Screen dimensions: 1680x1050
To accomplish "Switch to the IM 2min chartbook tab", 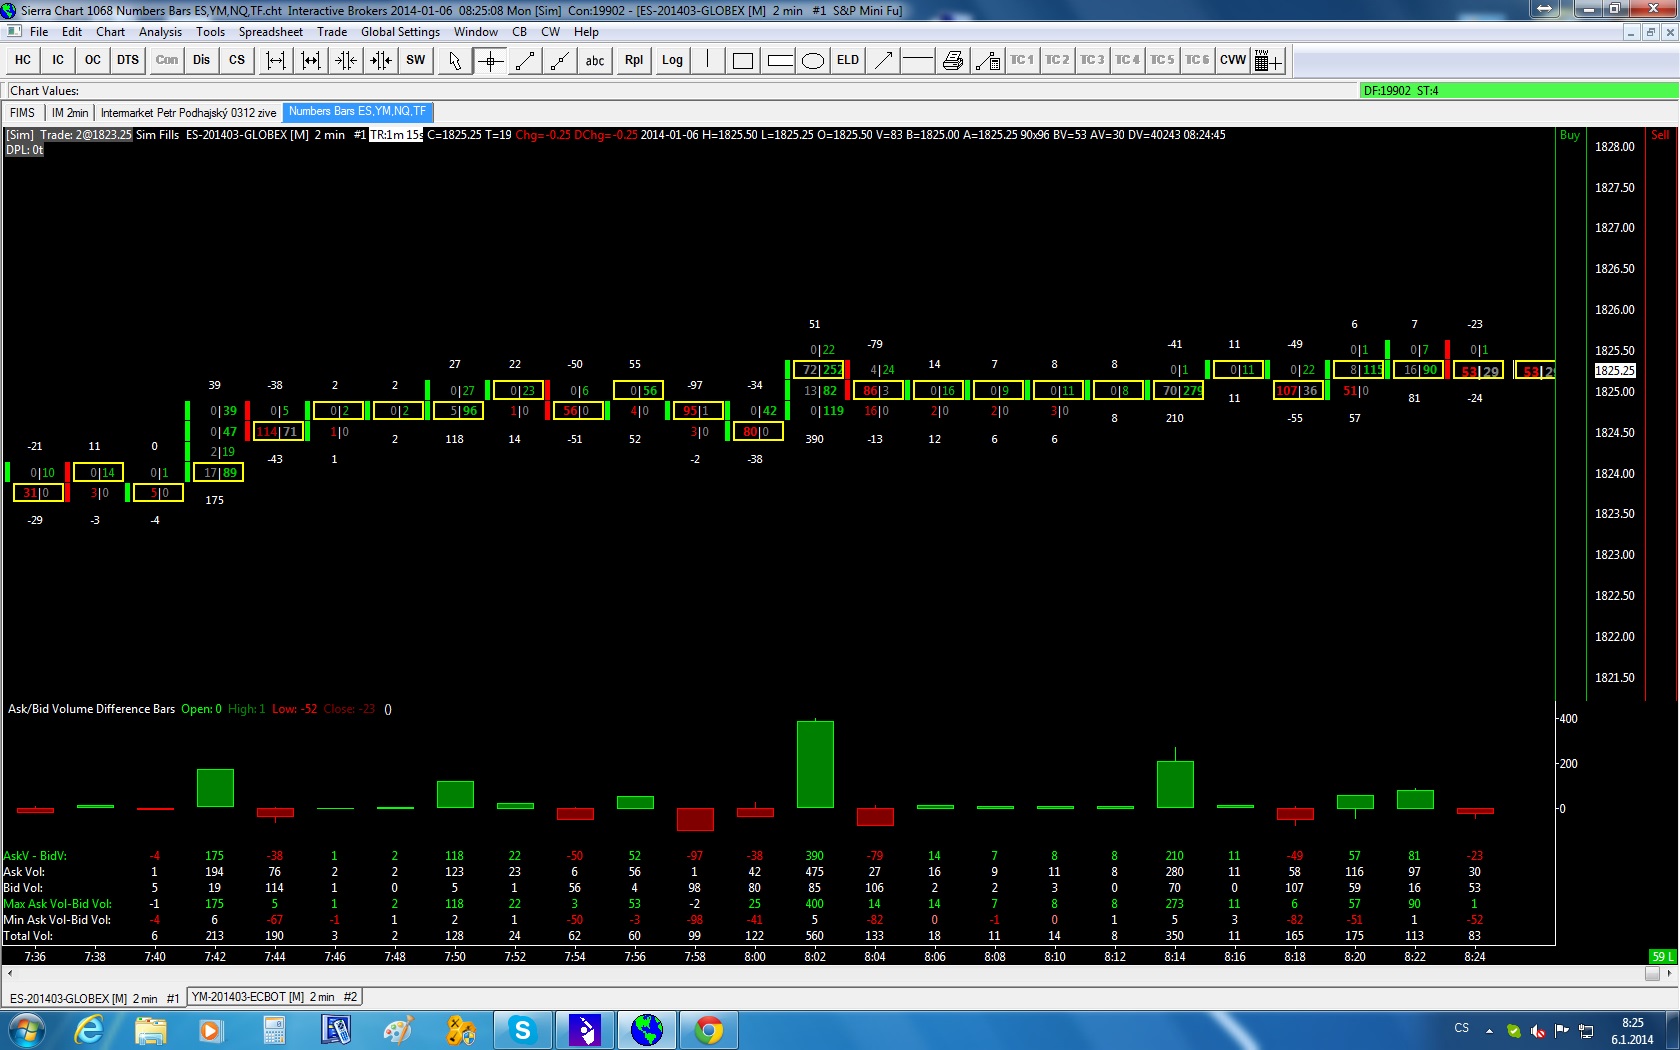I will pyautogui.click(x=70, y=113).
